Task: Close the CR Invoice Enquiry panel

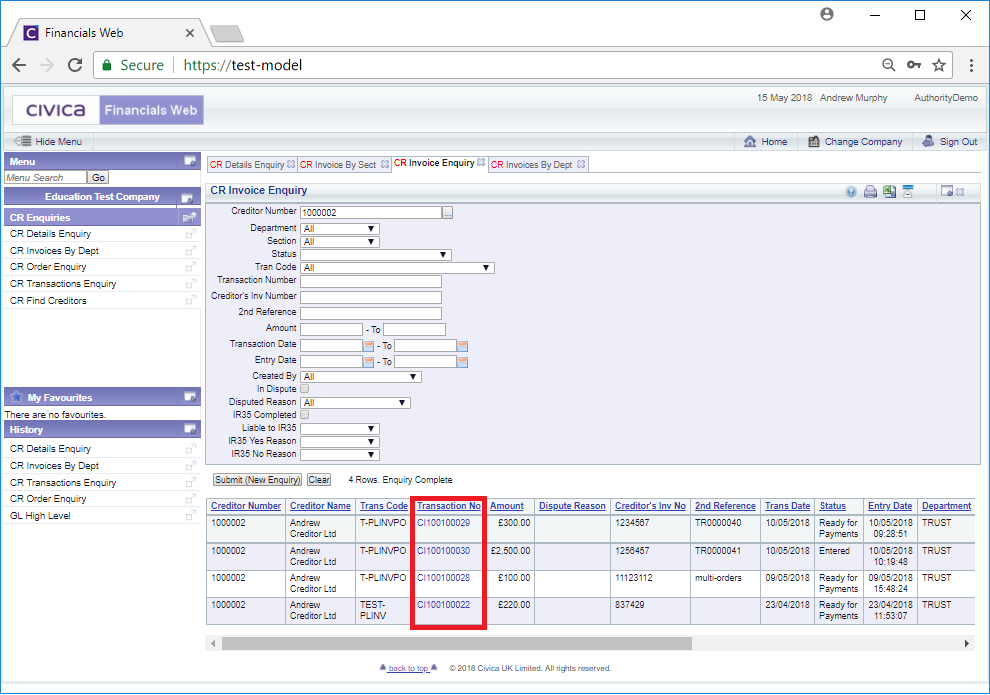Action: point(960,192)
